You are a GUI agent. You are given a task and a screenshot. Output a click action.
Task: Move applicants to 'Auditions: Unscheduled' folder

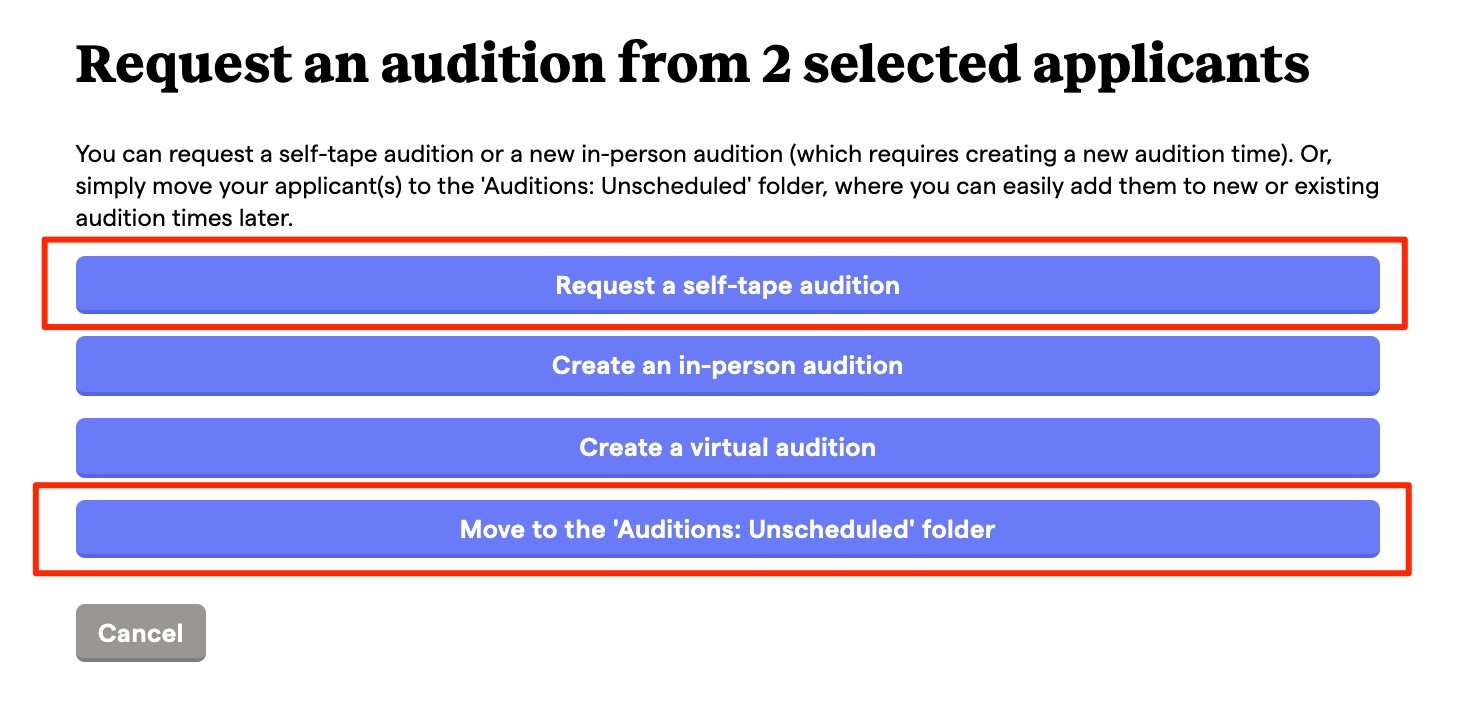pos(727,528)
